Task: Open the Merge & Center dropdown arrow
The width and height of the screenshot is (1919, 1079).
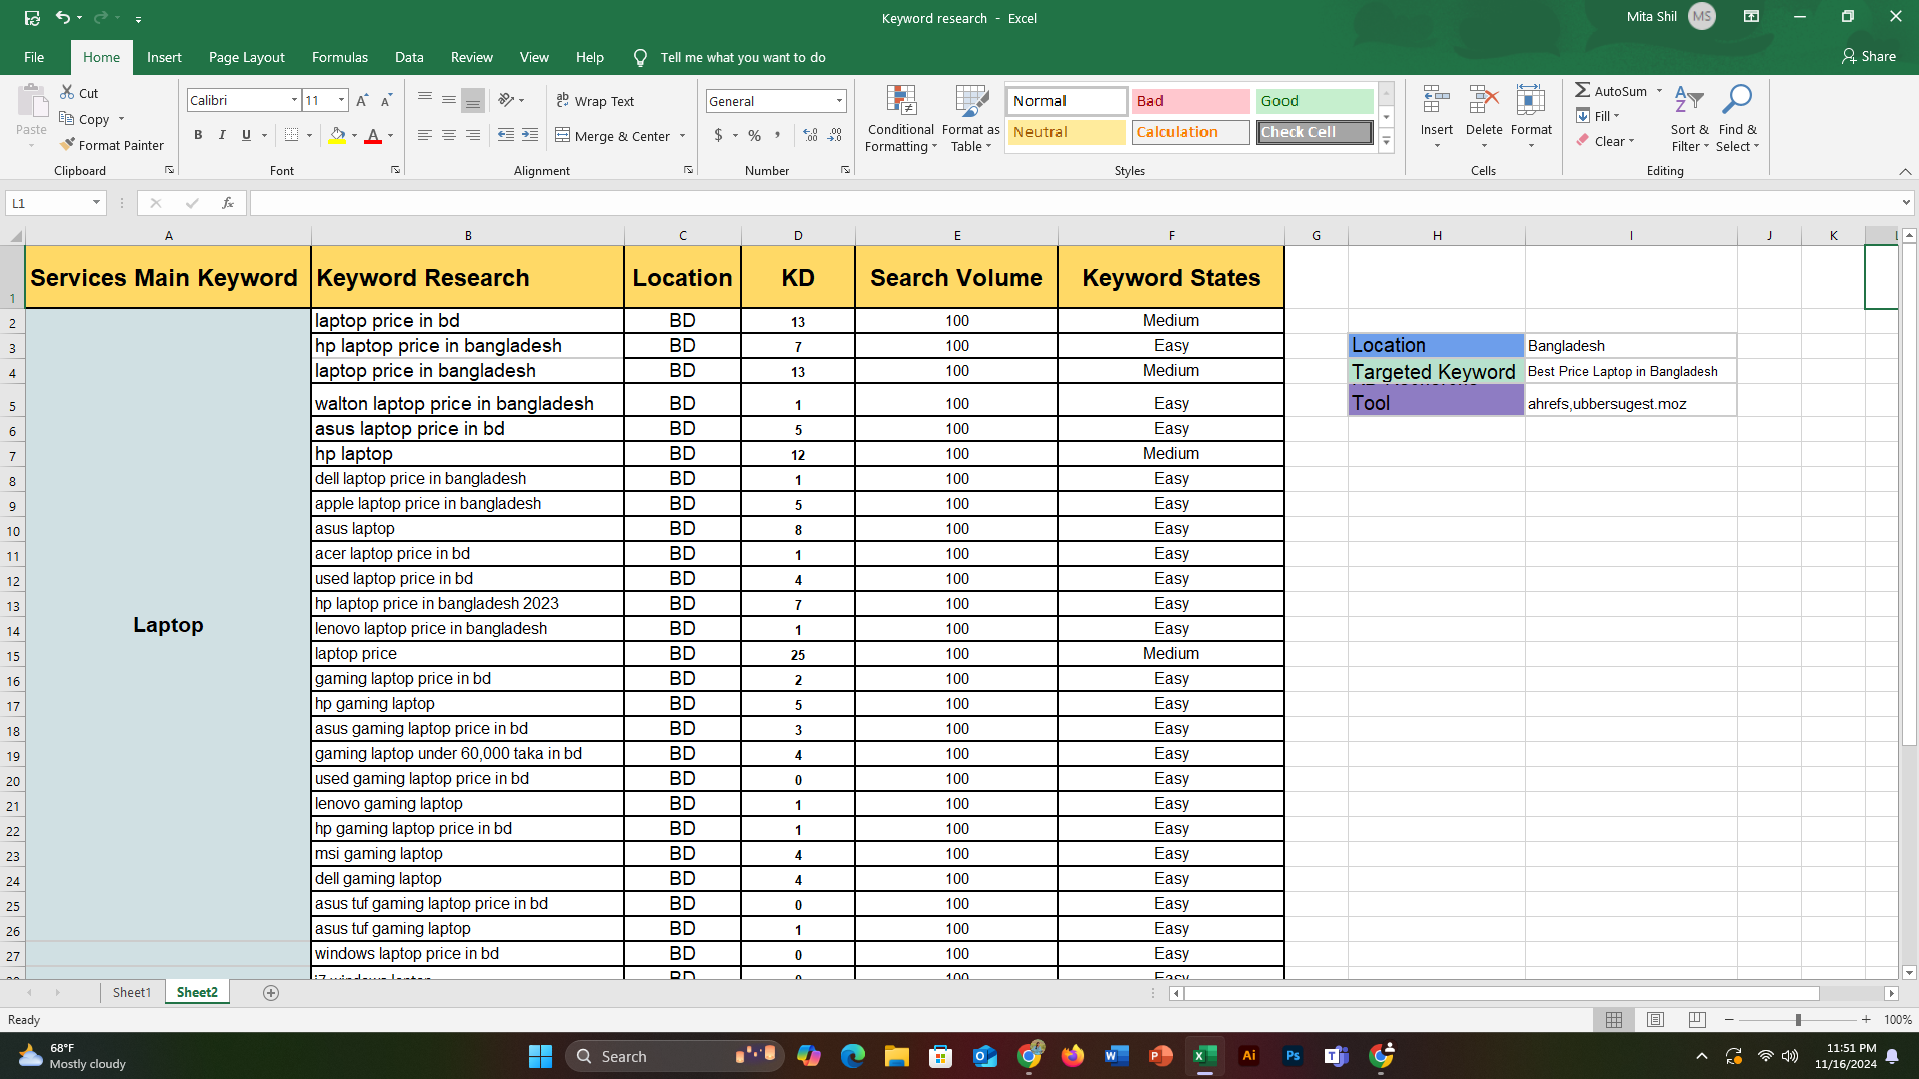Action: pos(683,136)
